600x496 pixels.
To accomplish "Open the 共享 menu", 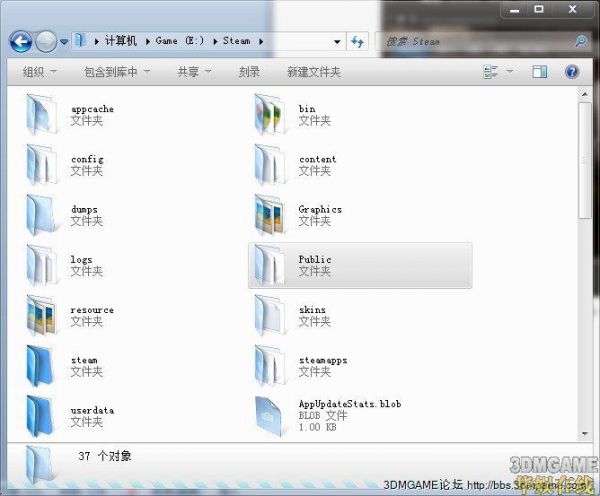I will (x=194, y=72).
